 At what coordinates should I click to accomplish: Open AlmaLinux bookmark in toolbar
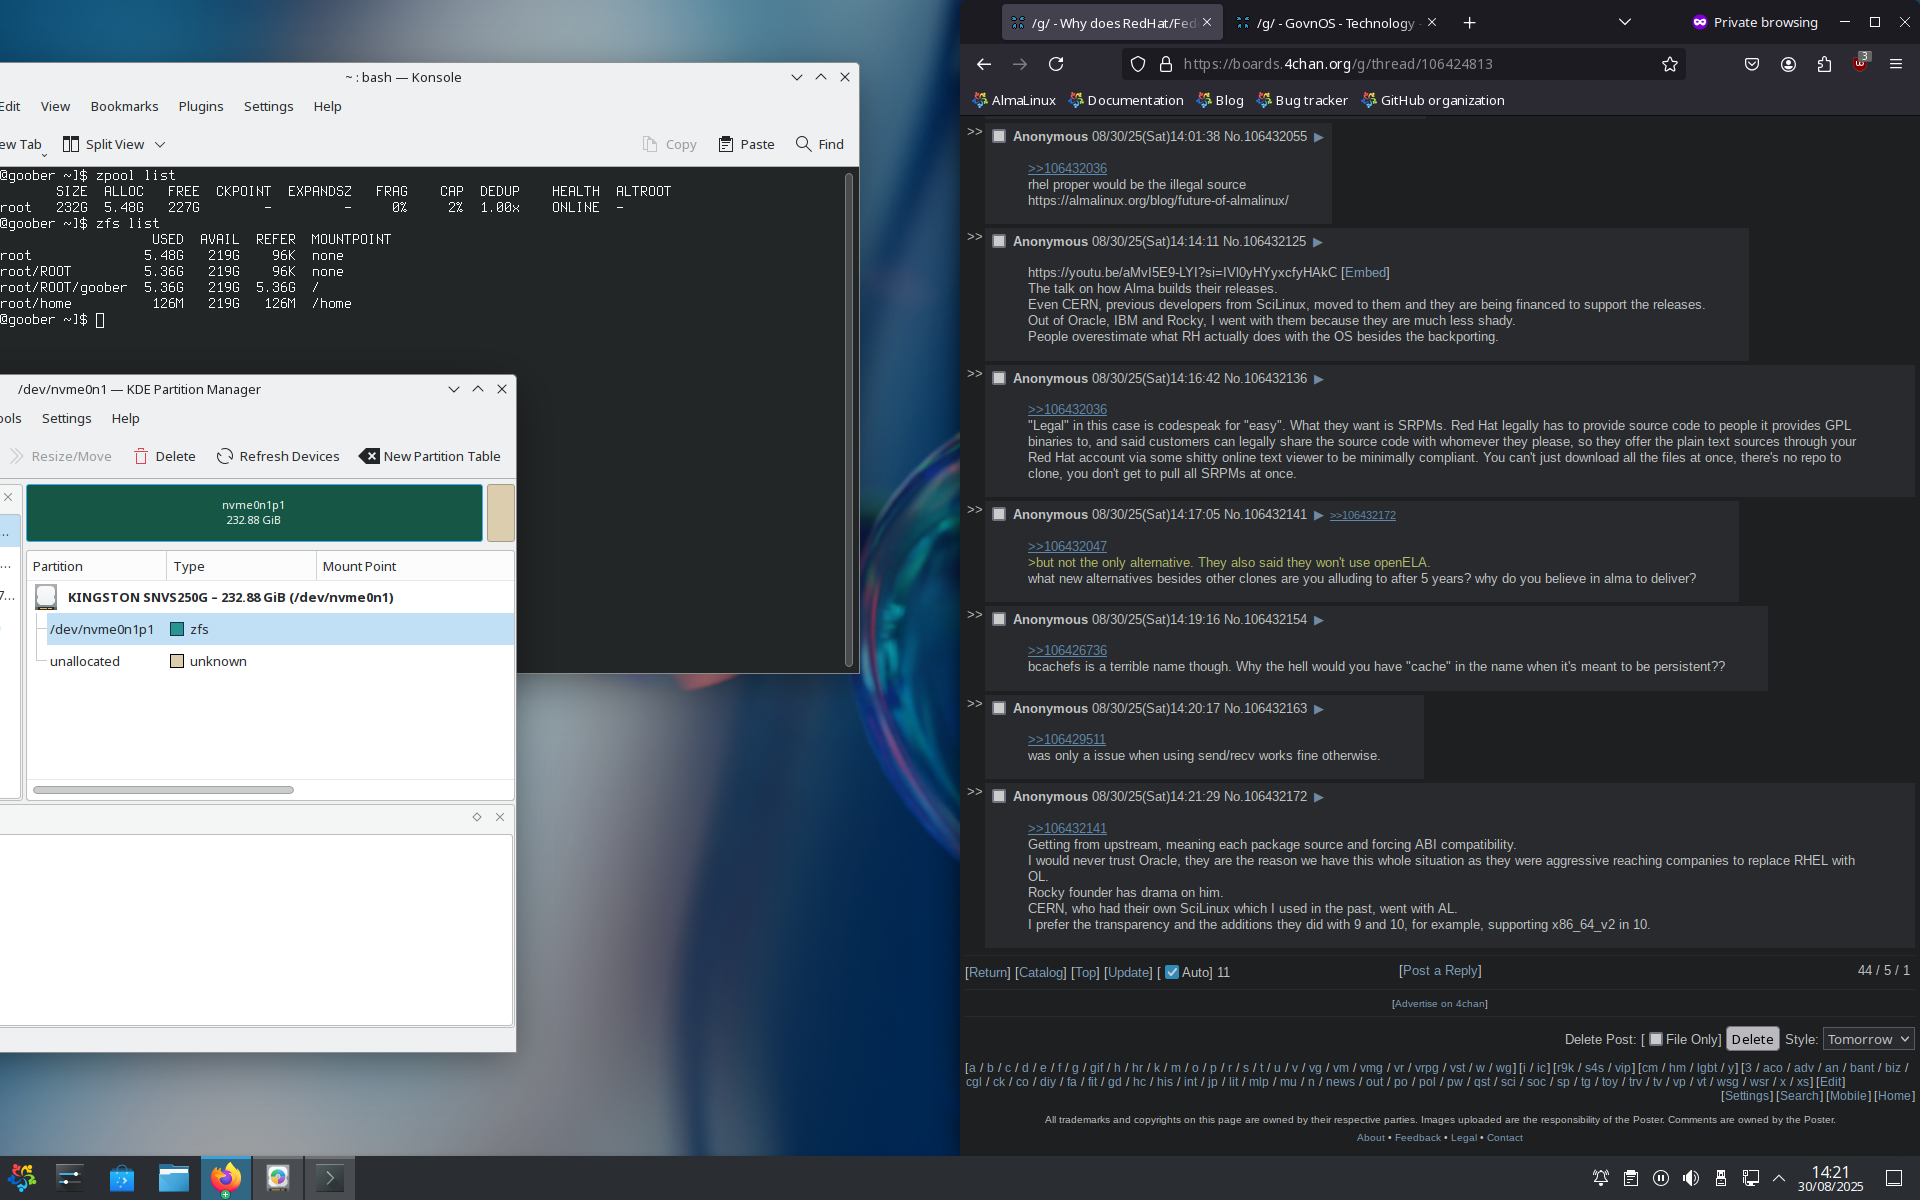[1014, 100]
